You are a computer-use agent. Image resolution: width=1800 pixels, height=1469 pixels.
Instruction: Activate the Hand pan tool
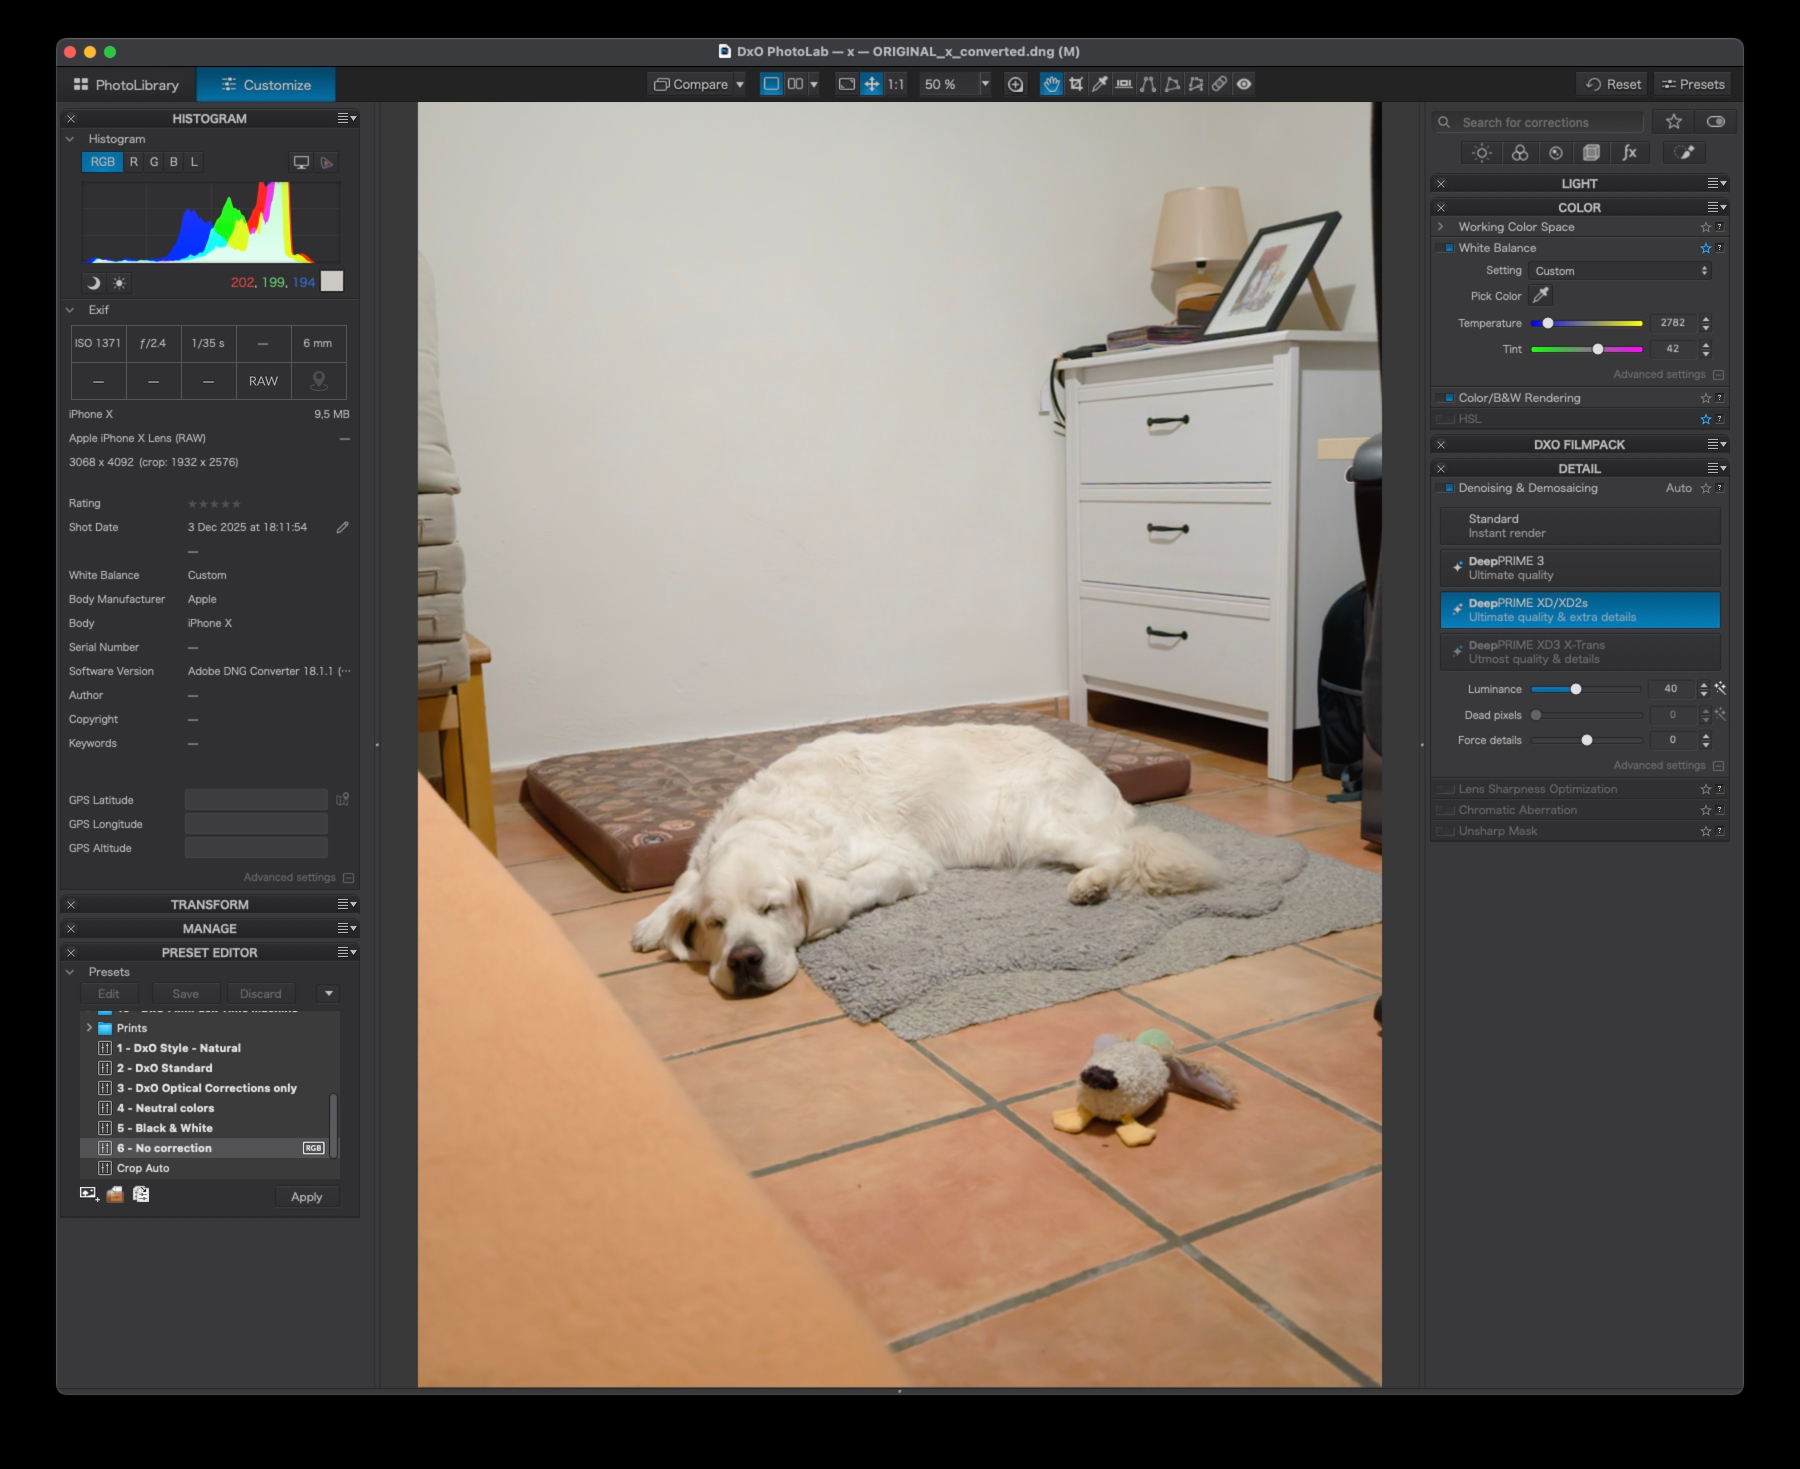point(1050,85)
